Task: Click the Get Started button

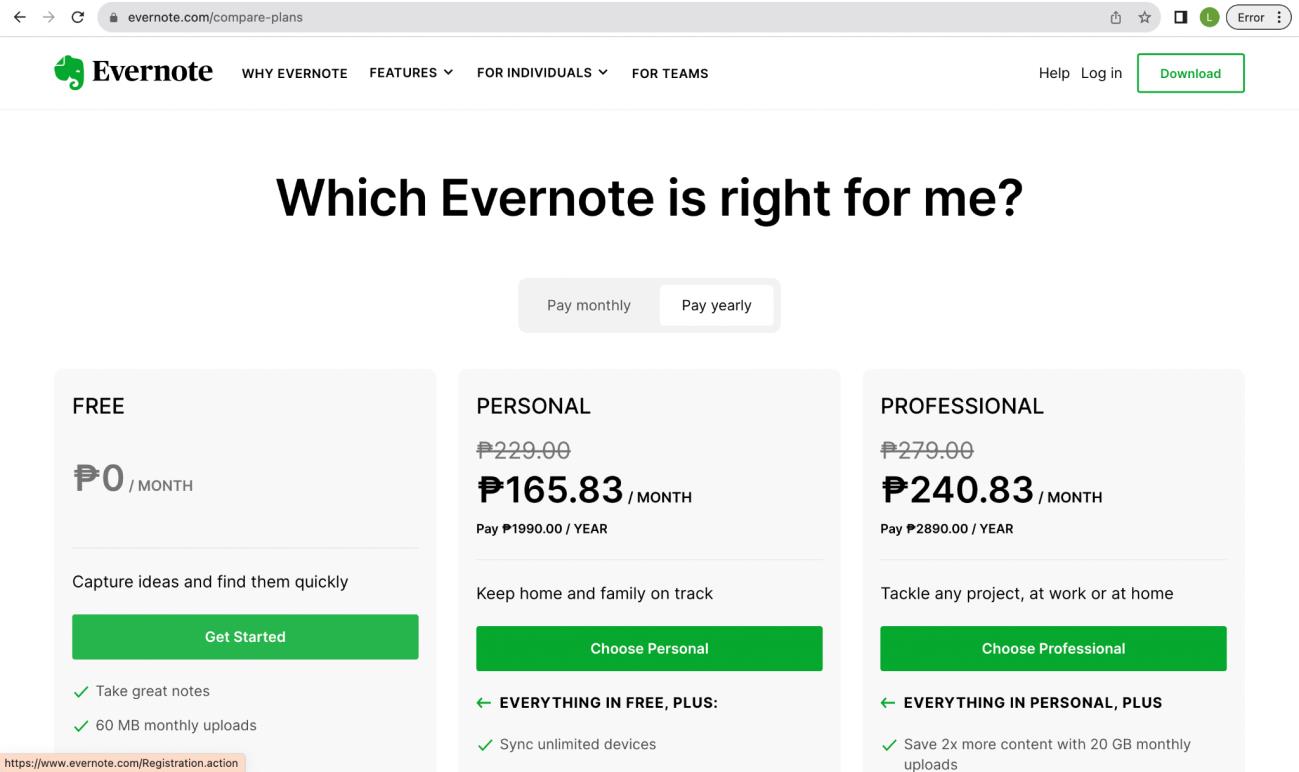Action: [245, 637]
